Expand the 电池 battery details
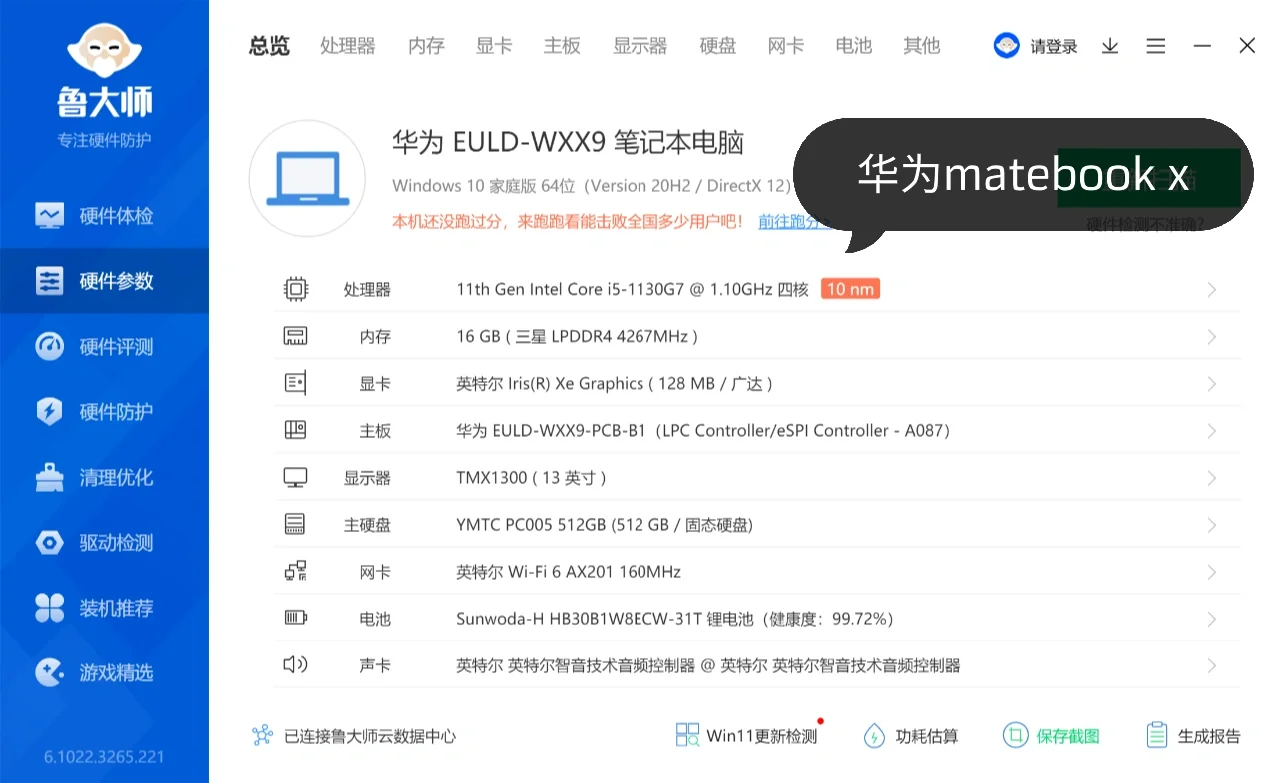Viewport: 1280px width, 783px height. [1211, 618]
